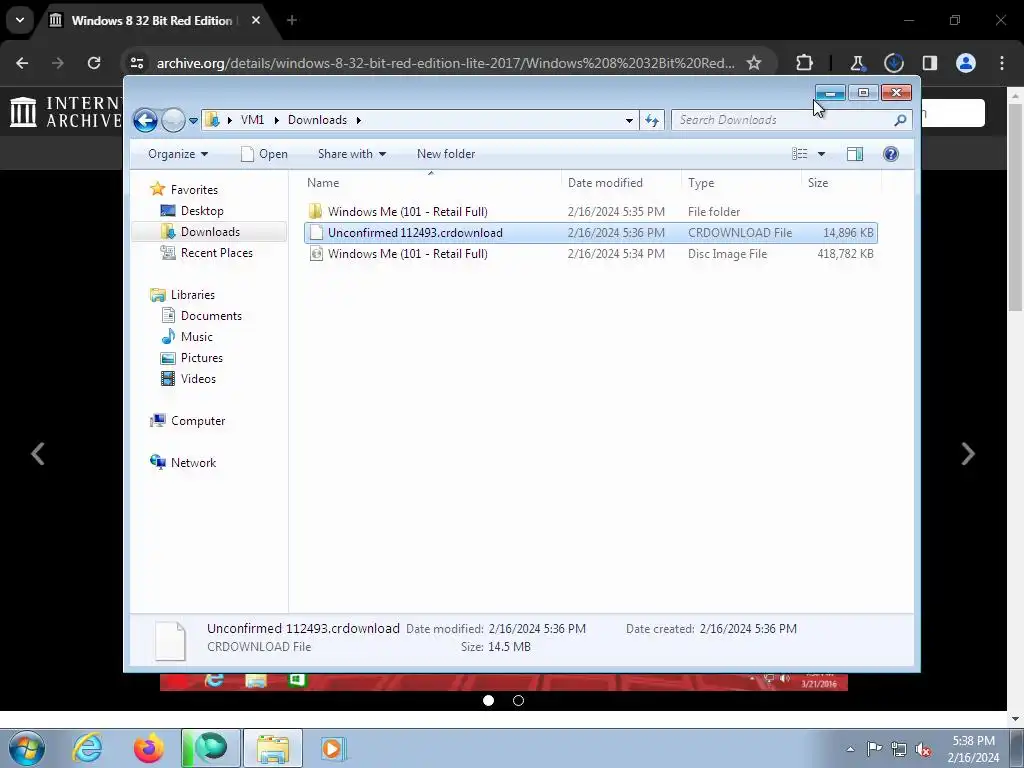1024x768 pixels.
Task: Launch Internet Explorer from the taskbar
Action: point(88,748)
